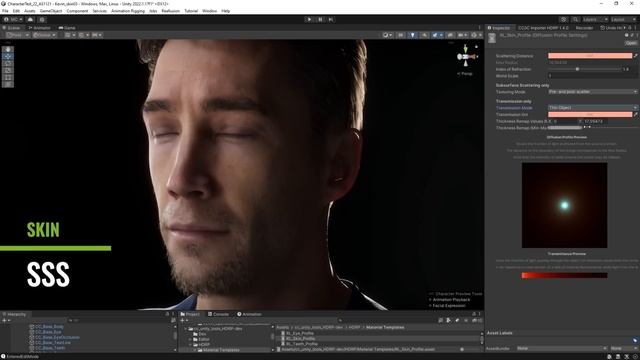This screenshot has width=640, height=360.
Task: Open the AssetBundle None dropdown
Action: tap(561, 348)
